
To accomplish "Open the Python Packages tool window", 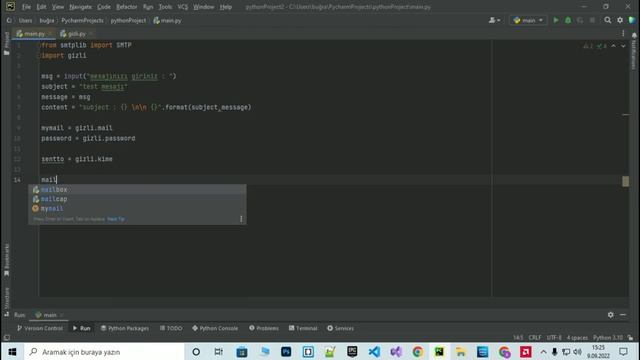I will click(124, 328).
